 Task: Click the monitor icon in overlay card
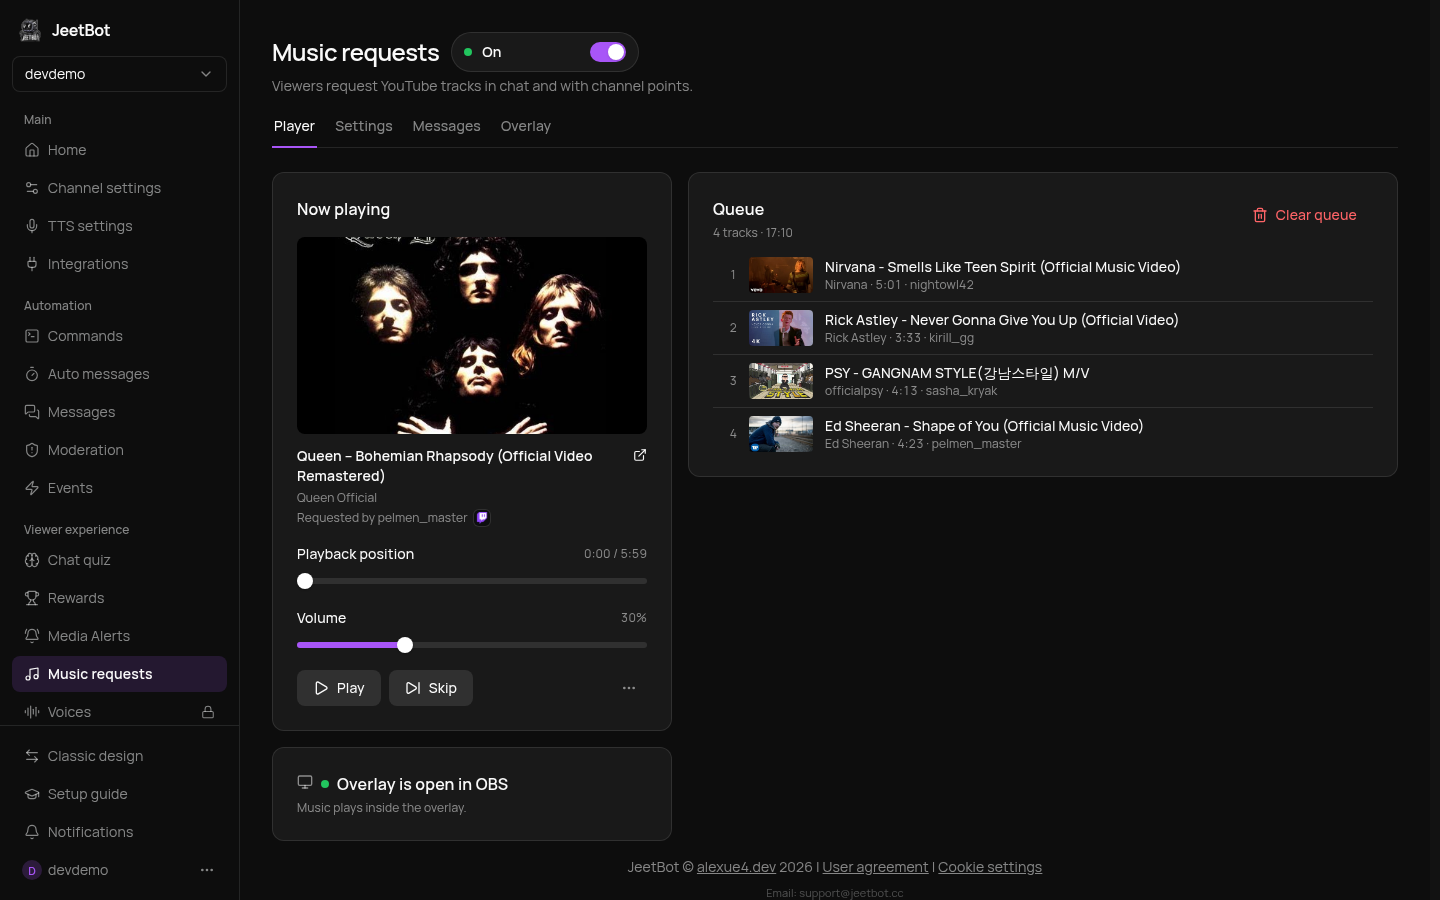click(305, 782)
